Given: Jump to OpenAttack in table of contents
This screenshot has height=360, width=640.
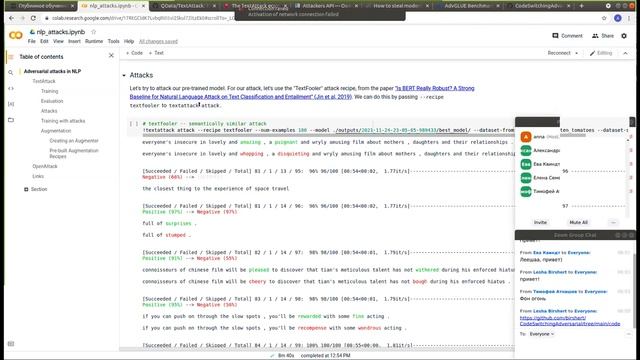Looking at the screenshot, I should 45,167.
